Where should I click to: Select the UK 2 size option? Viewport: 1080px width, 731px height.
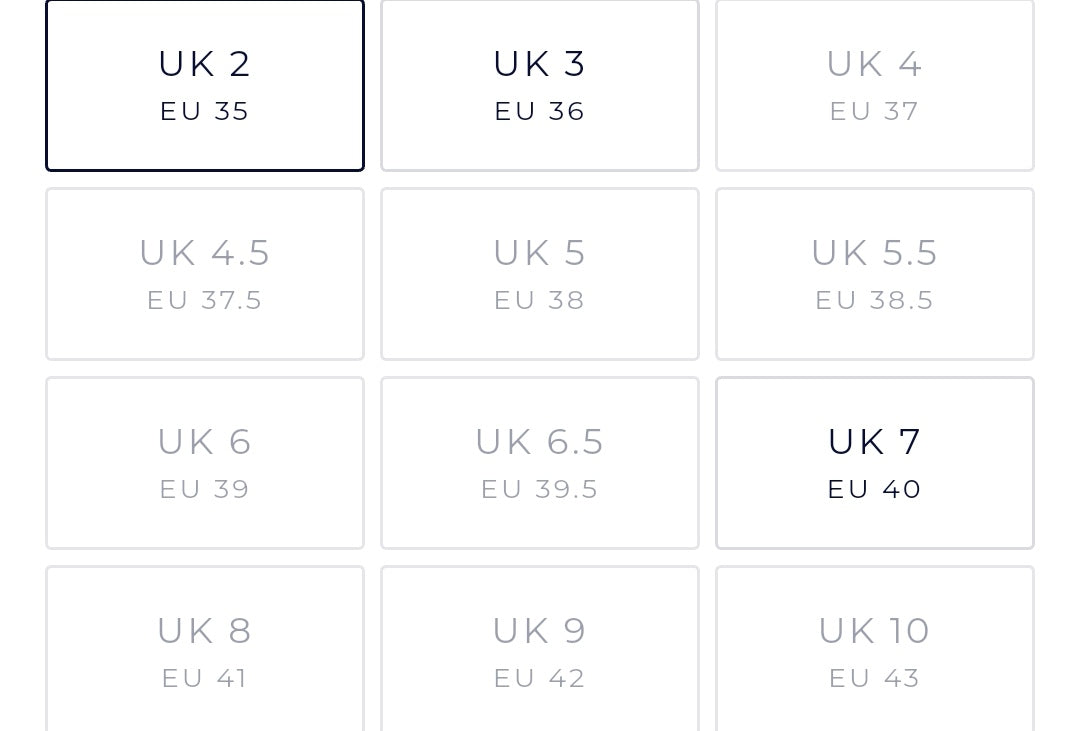point(205,85)
